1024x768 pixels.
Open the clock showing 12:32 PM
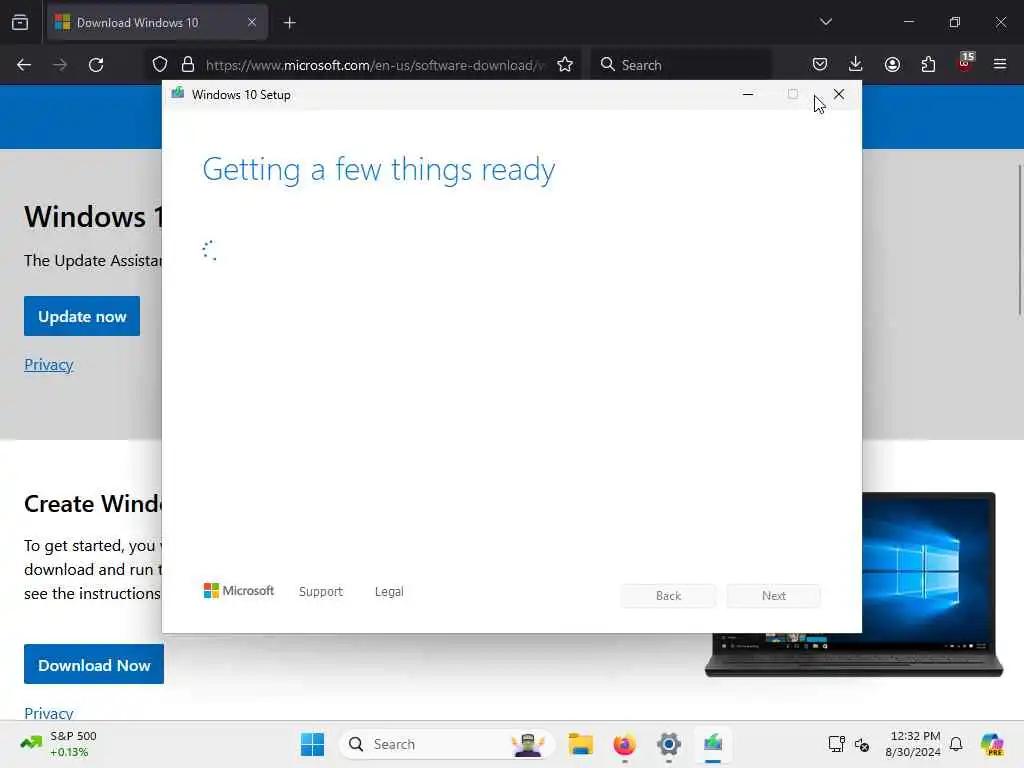[913, 744]
